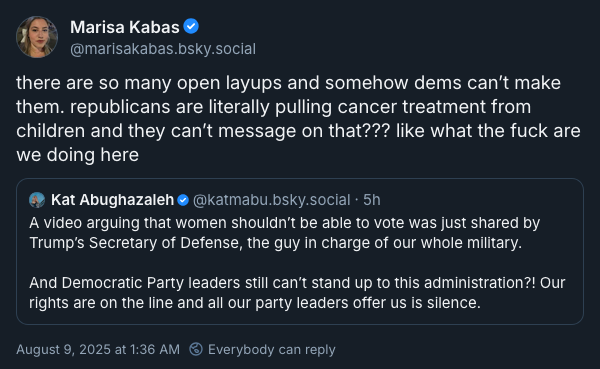The height and width of the screenshot is (369, 600).
Task: Click the Everybody can reply label
Action: click(x=272, y=349)
